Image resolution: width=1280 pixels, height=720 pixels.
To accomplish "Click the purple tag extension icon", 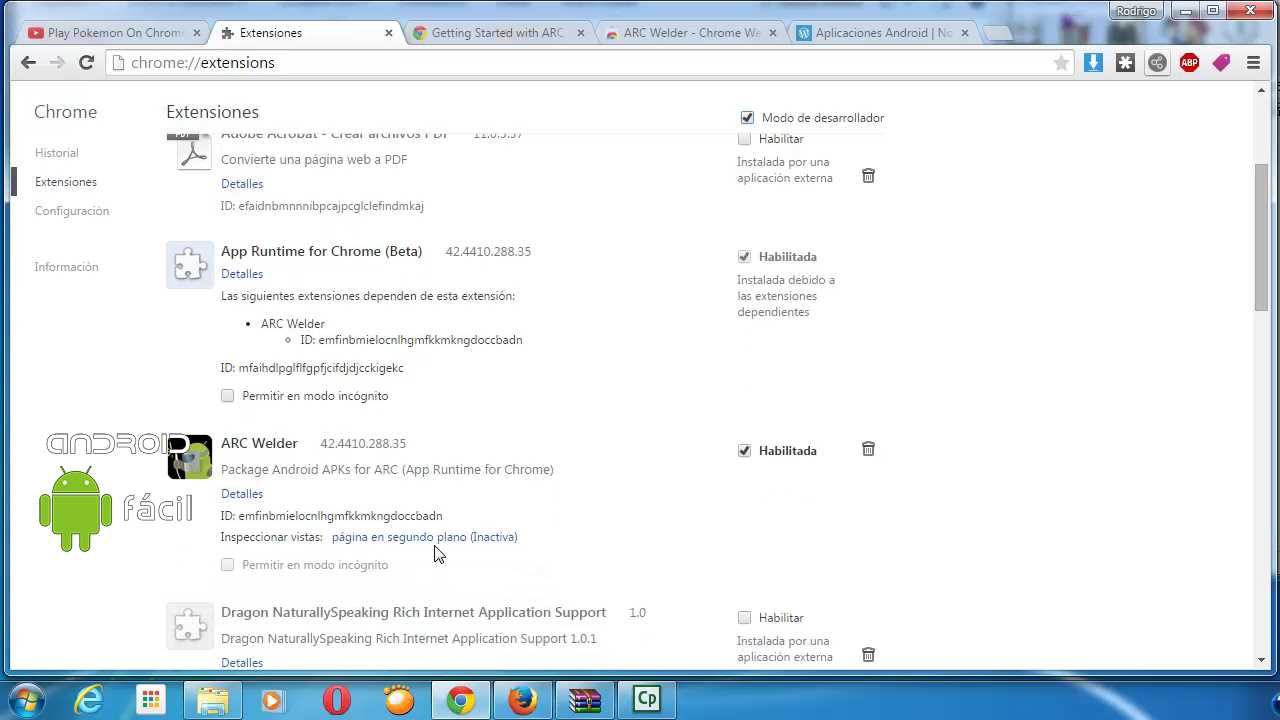I will click(x=1221, y=63).
